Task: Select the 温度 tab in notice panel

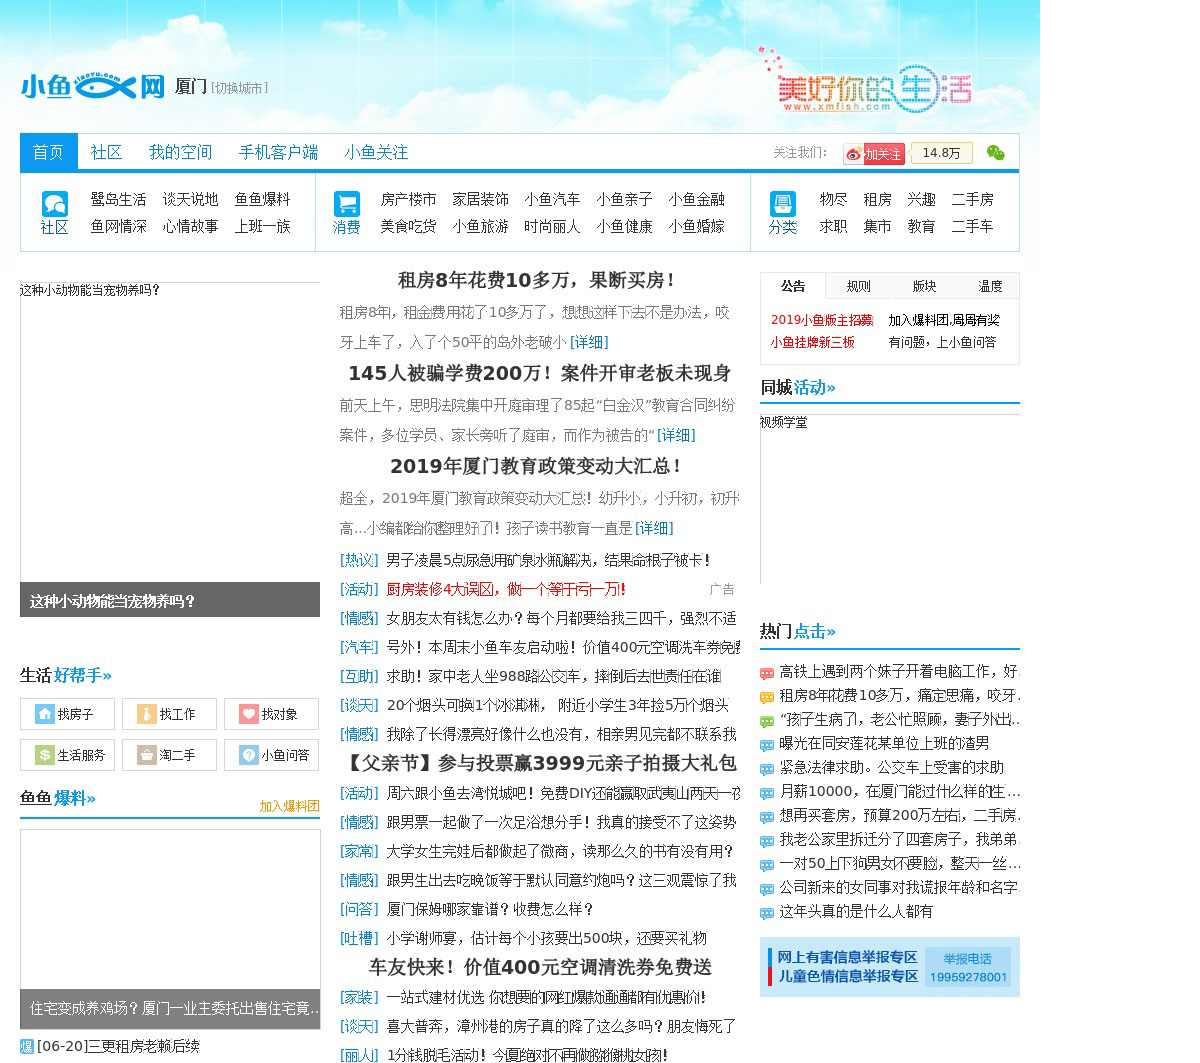Action: click(x=990, y=286)
